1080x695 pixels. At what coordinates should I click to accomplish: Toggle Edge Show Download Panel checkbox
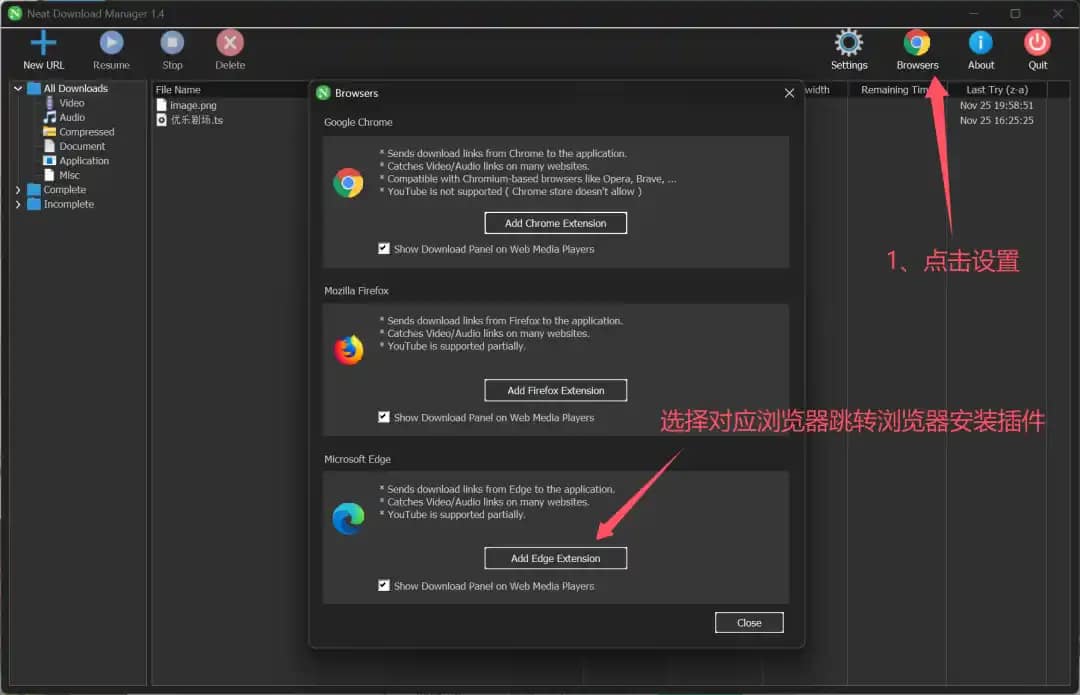pos(384,586)
